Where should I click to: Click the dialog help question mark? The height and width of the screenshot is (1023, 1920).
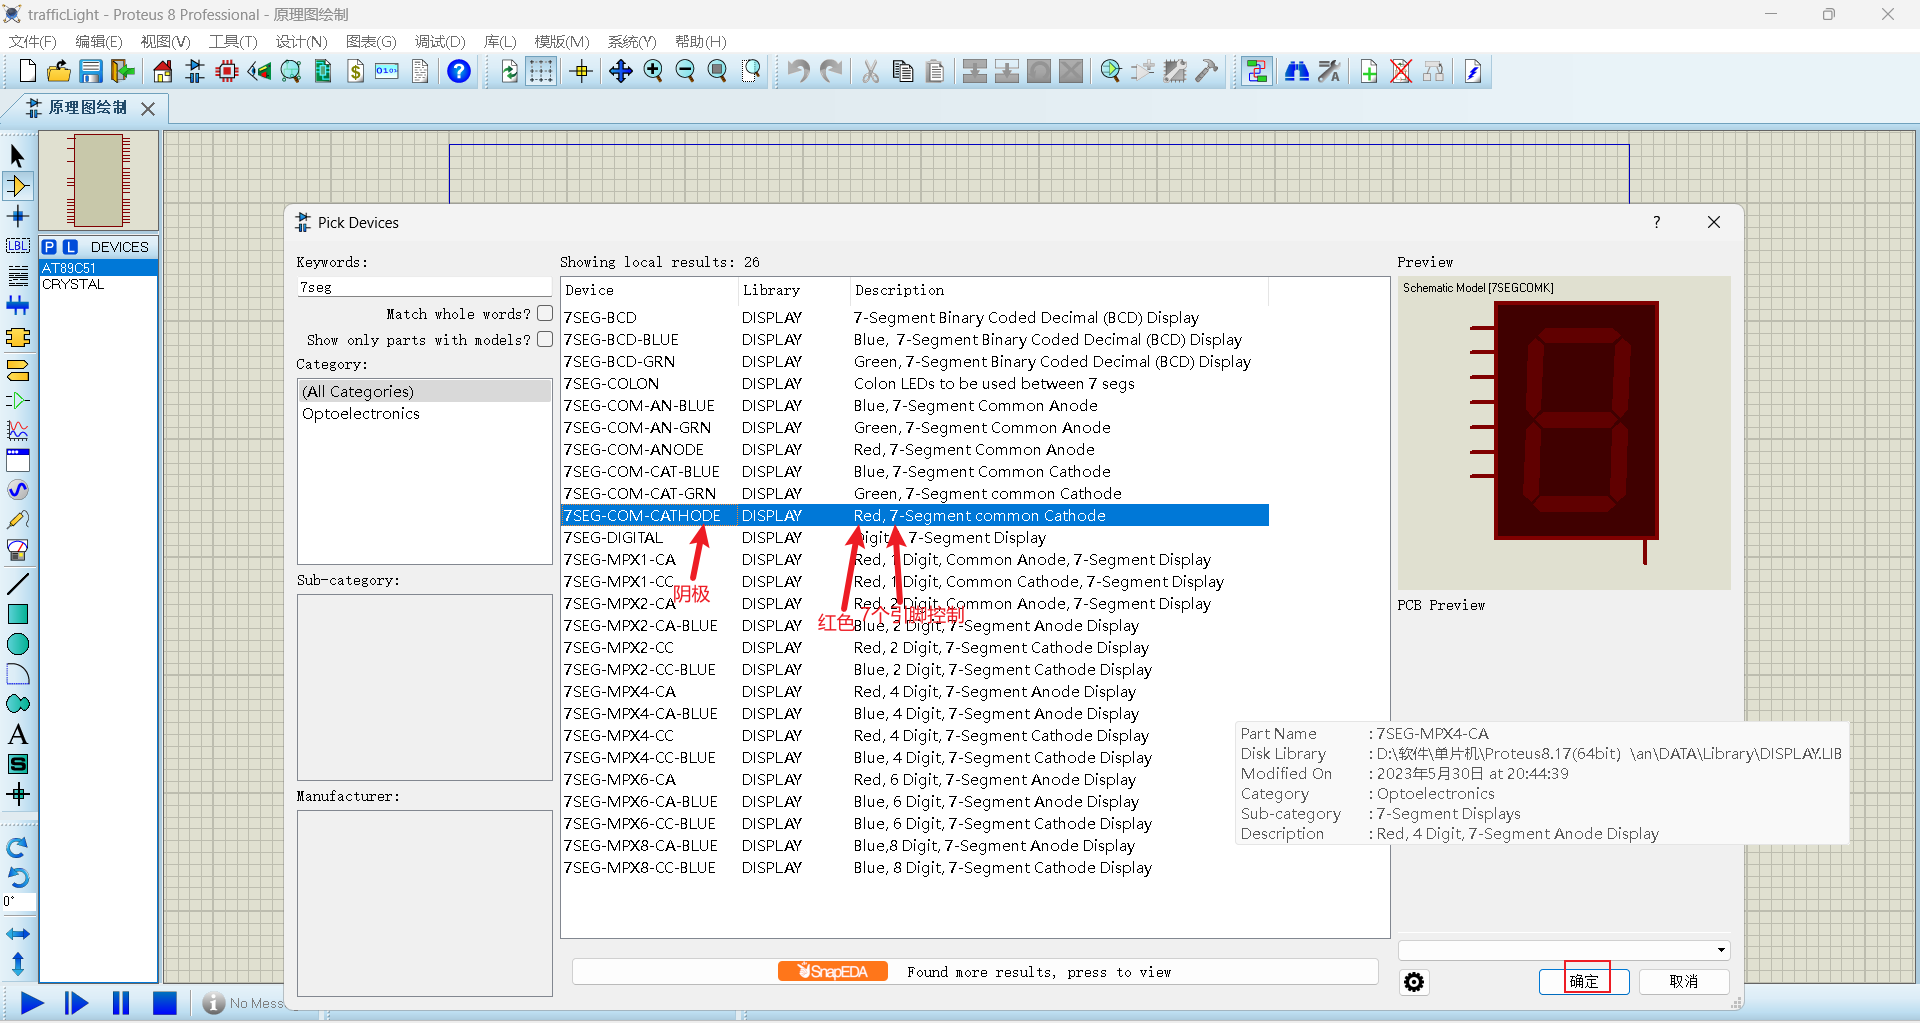pyautogui.click(x=1657, y=222)
